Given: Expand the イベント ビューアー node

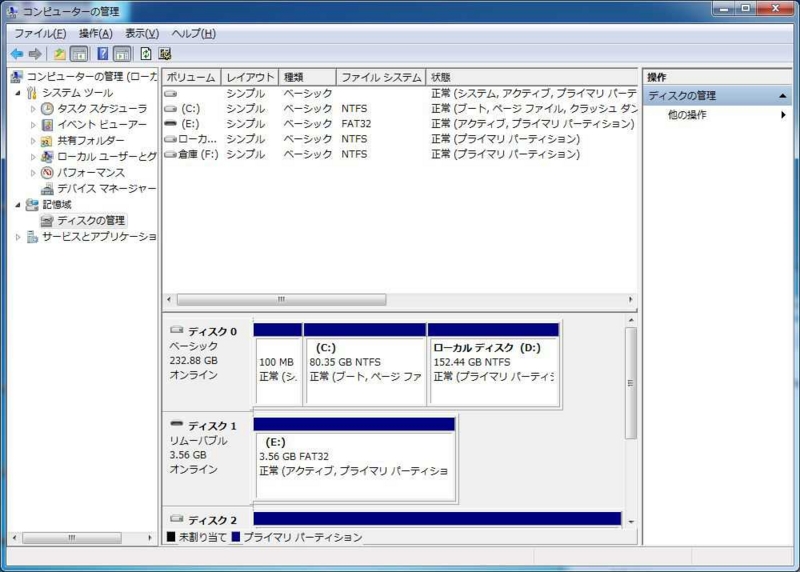Looking at the screenshot, I should tap(33, 125).
